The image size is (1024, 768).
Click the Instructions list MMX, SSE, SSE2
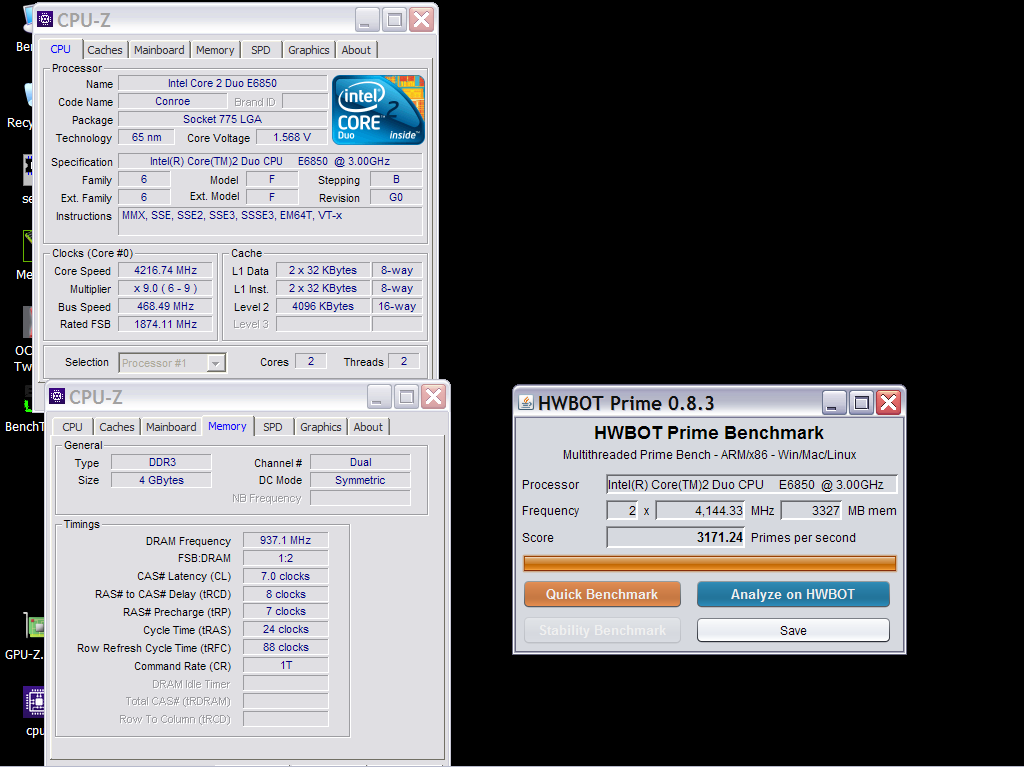pos(270,221)
